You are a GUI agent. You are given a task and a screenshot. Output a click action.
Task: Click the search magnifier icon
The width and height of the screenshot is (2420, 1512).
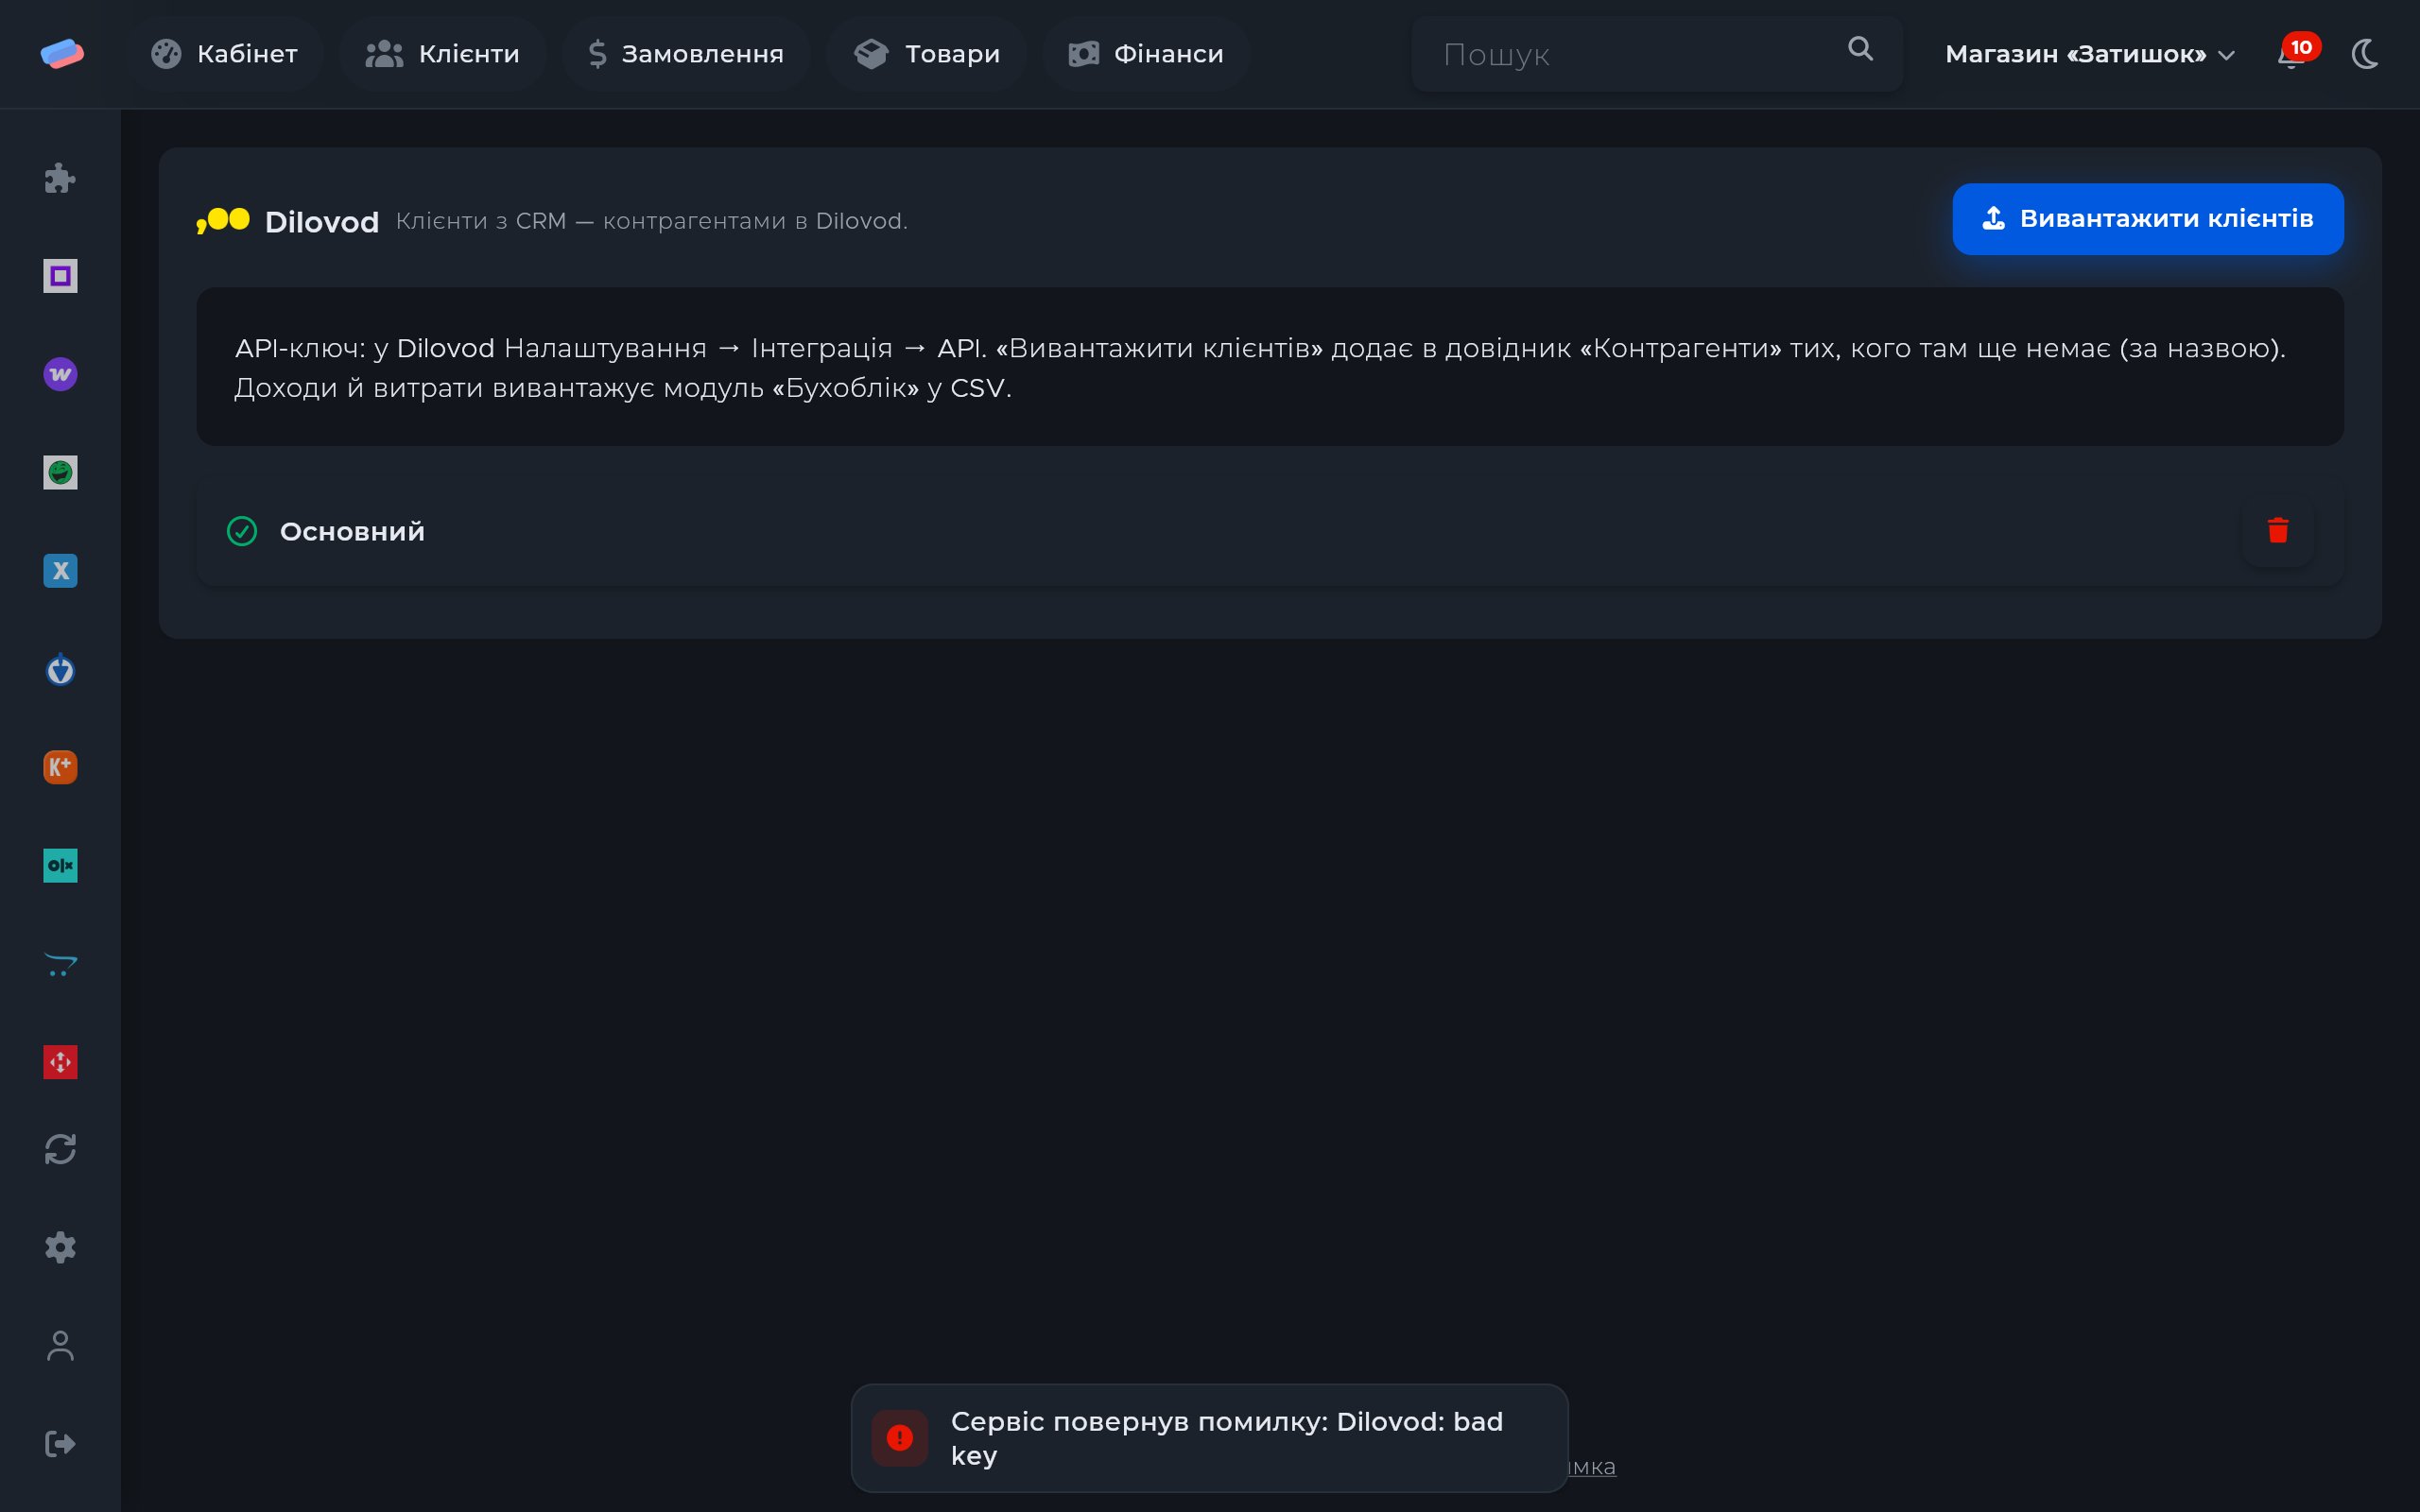pyautogui.click(x=1860, y=49)
